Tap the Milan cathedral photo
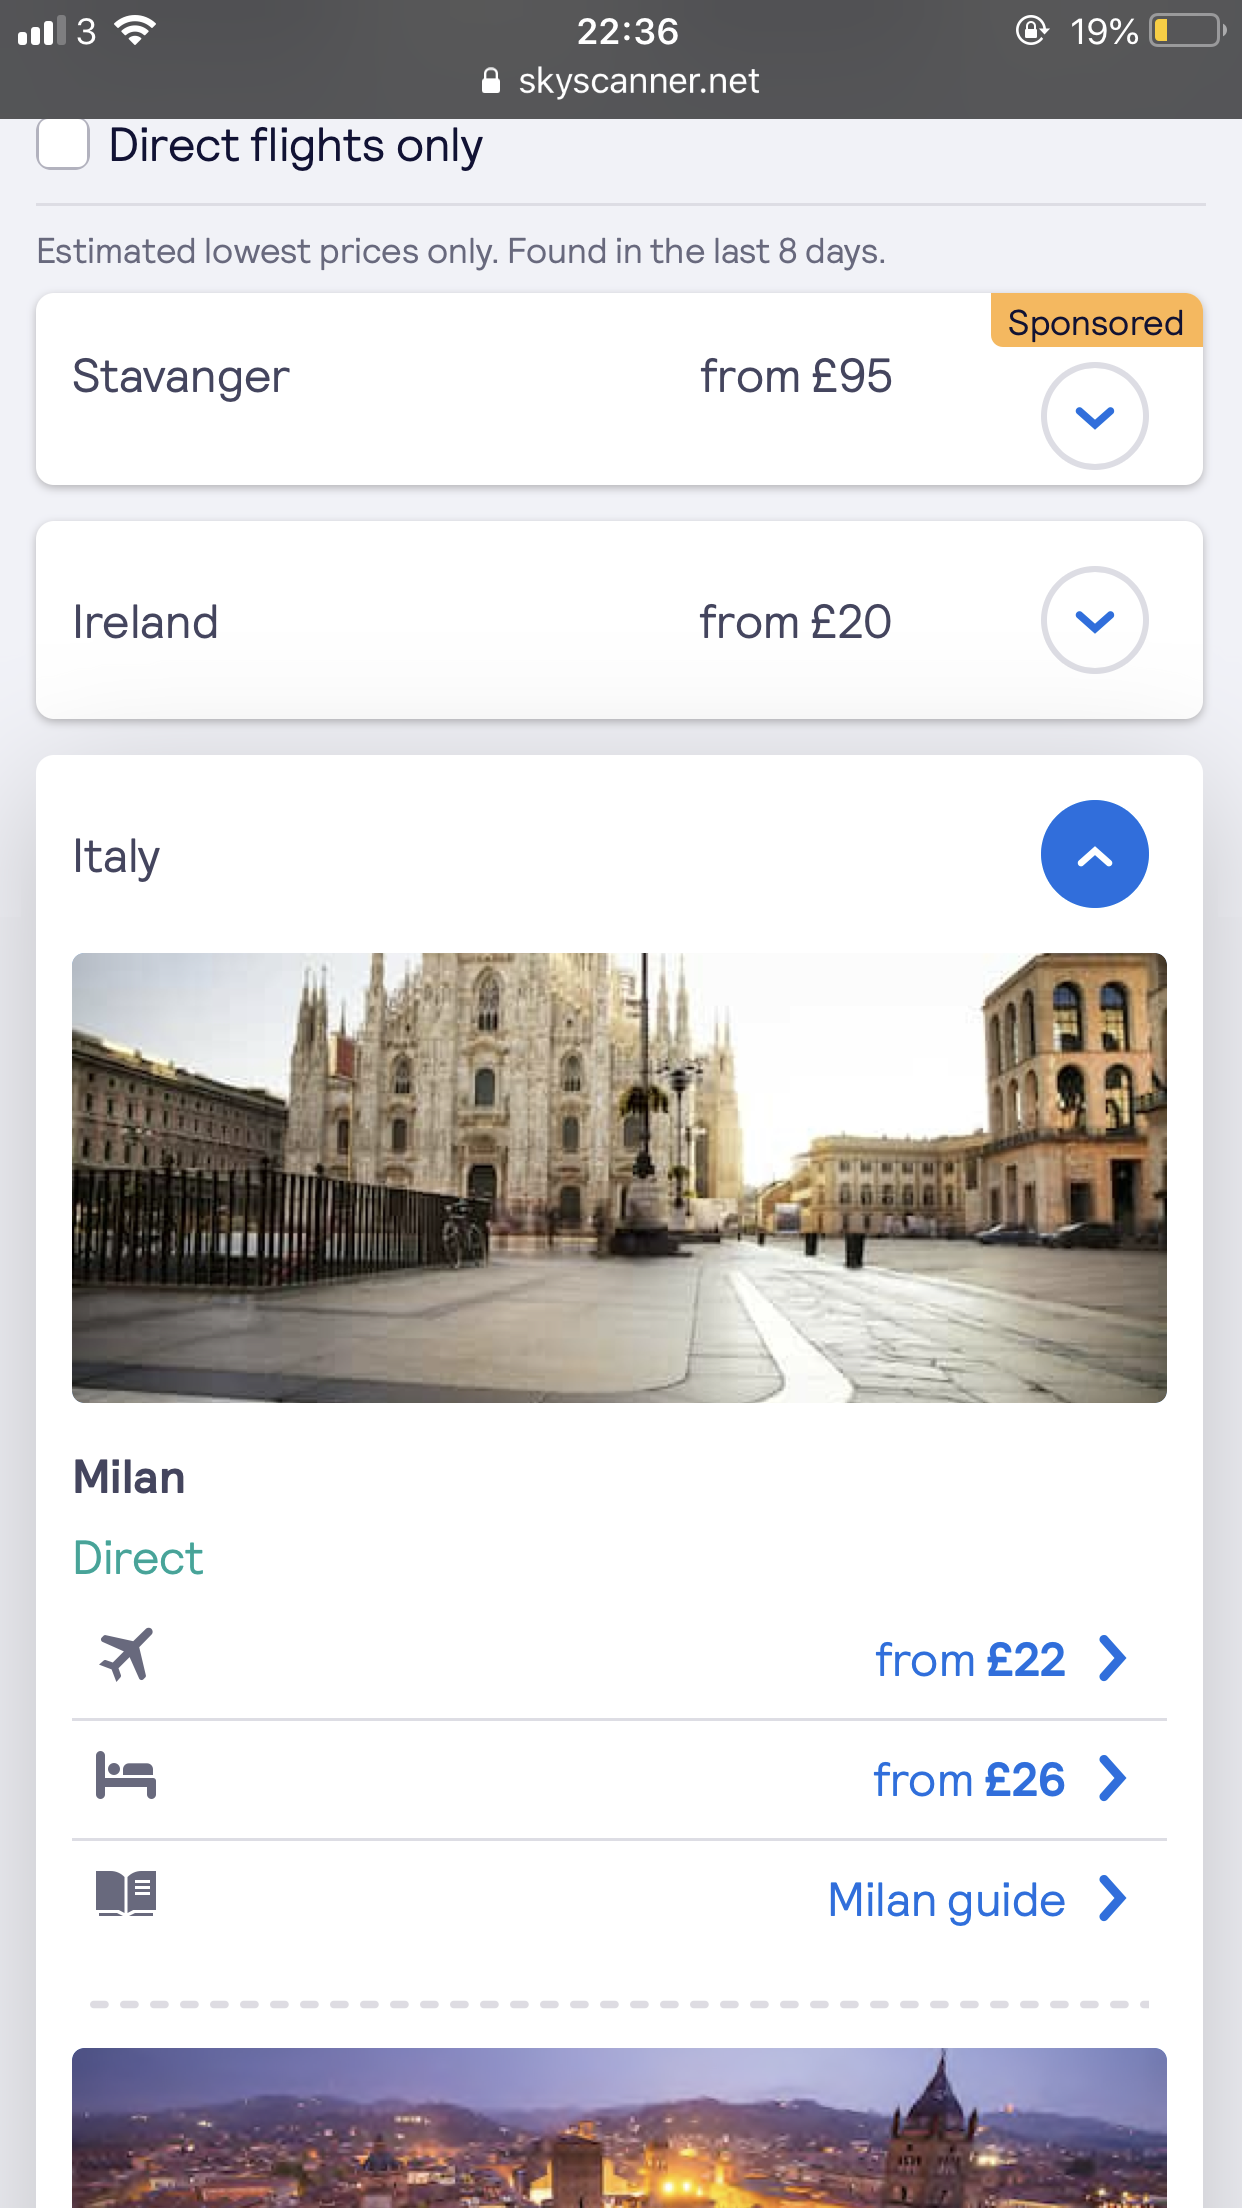The image size is (1242, 2208). click(x=619, y=1177)
